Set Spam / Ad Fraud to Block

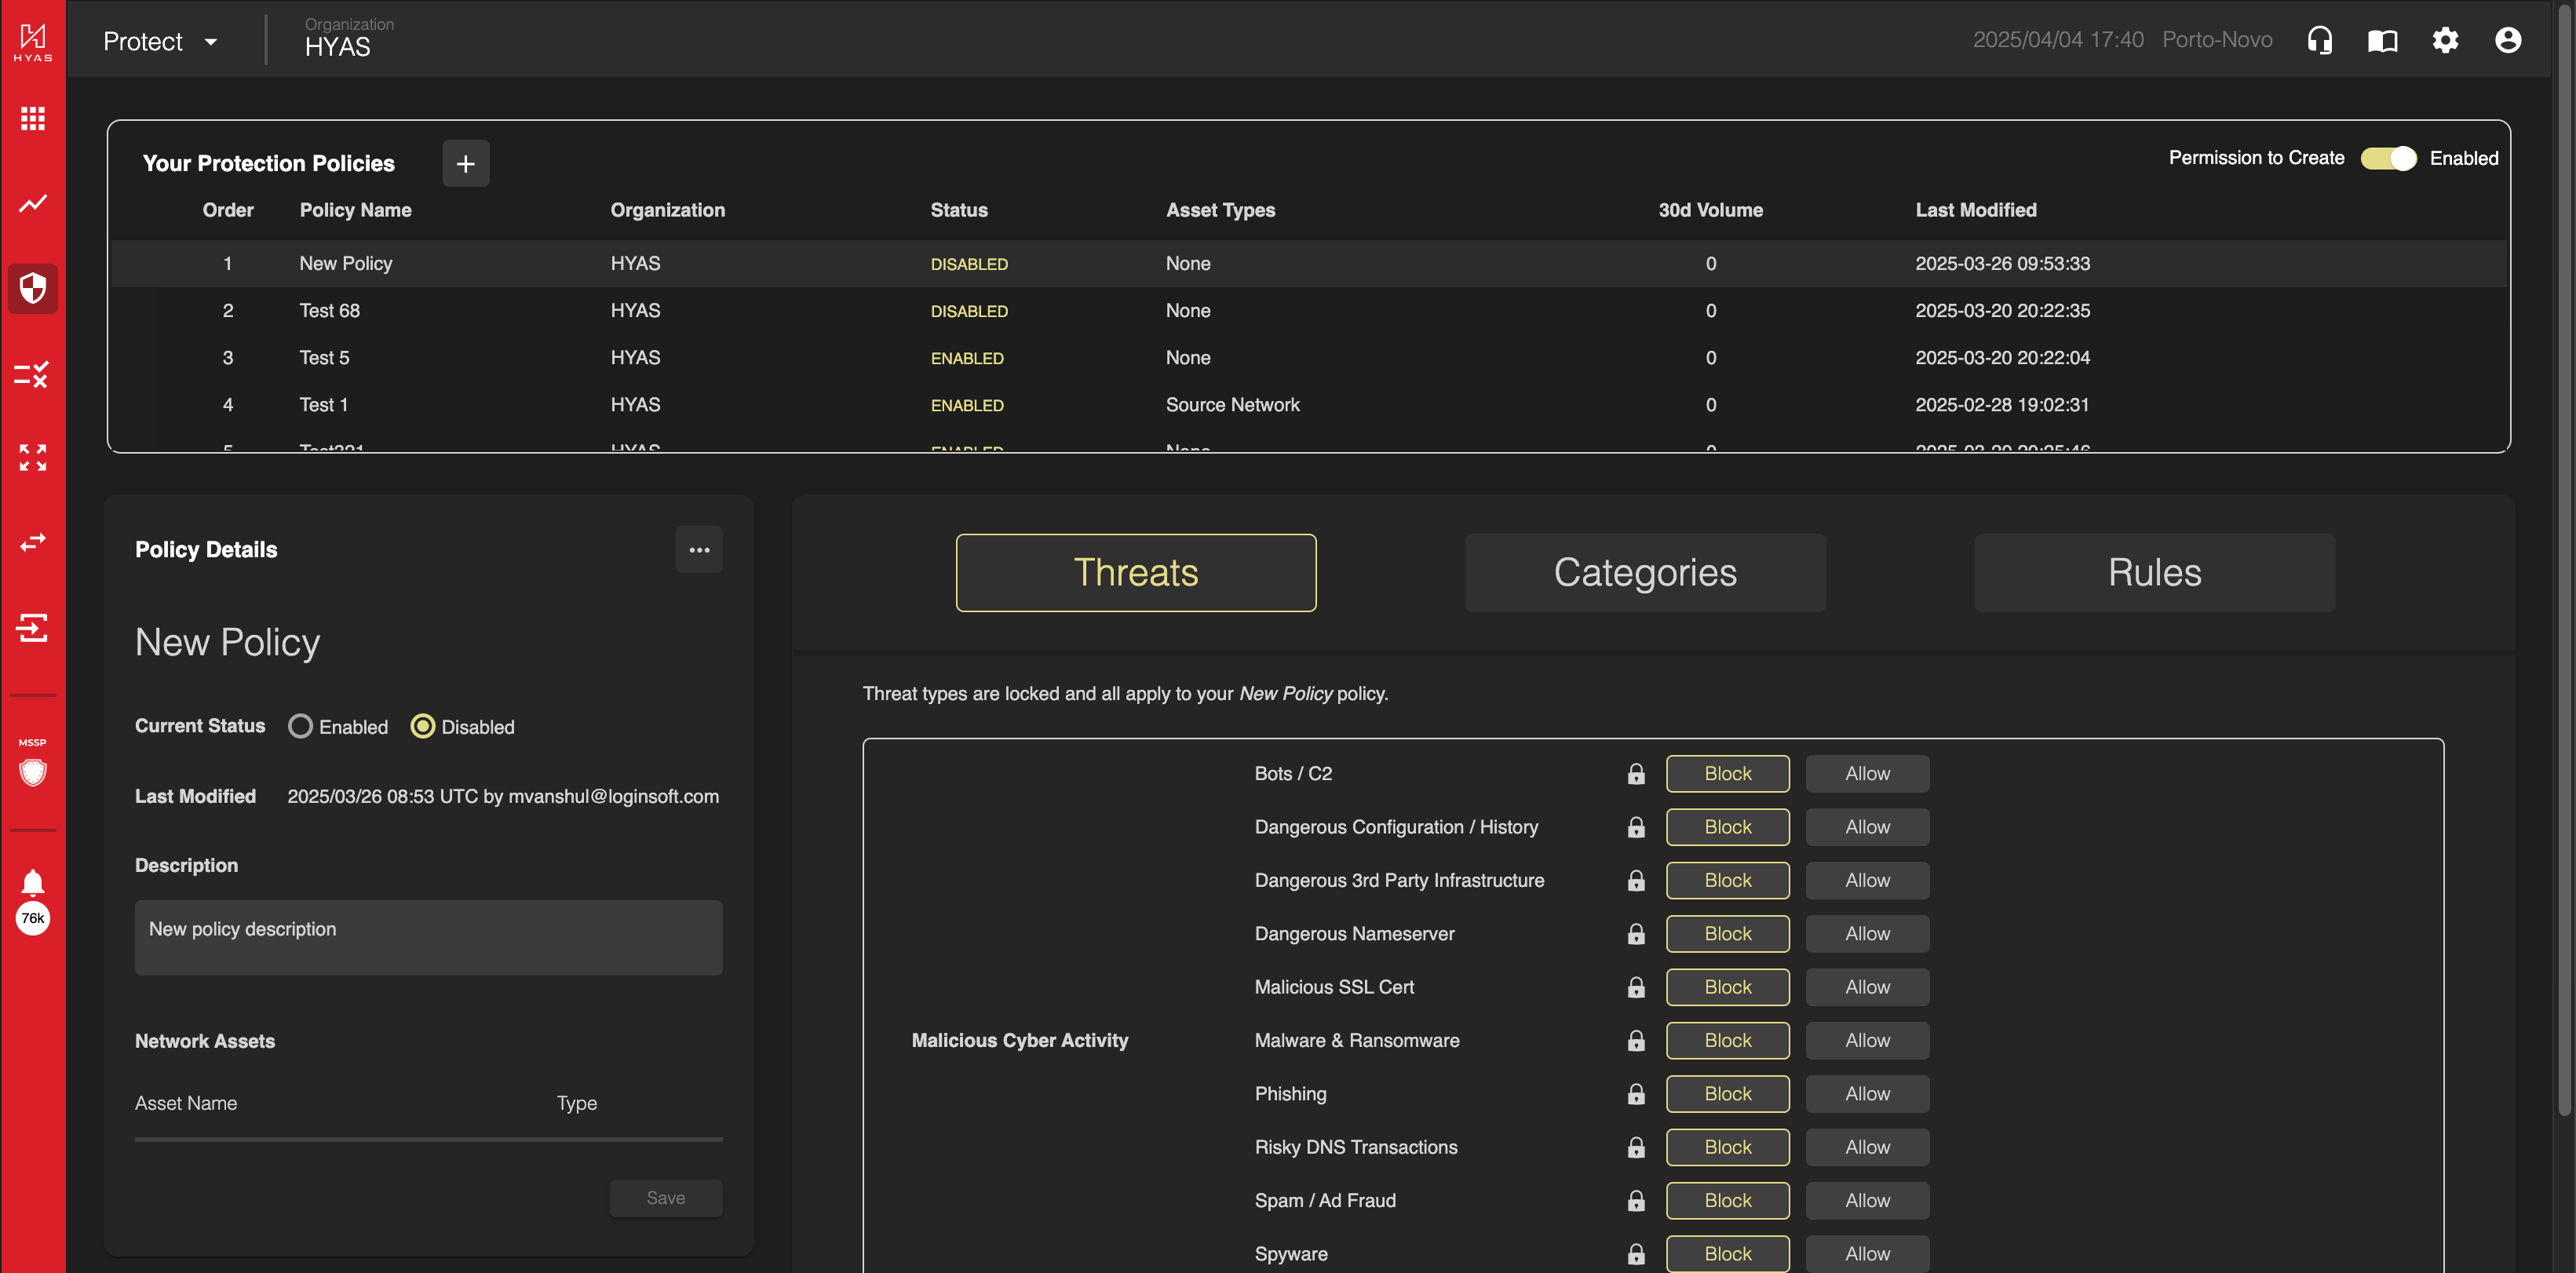tap(1727, 1200)
